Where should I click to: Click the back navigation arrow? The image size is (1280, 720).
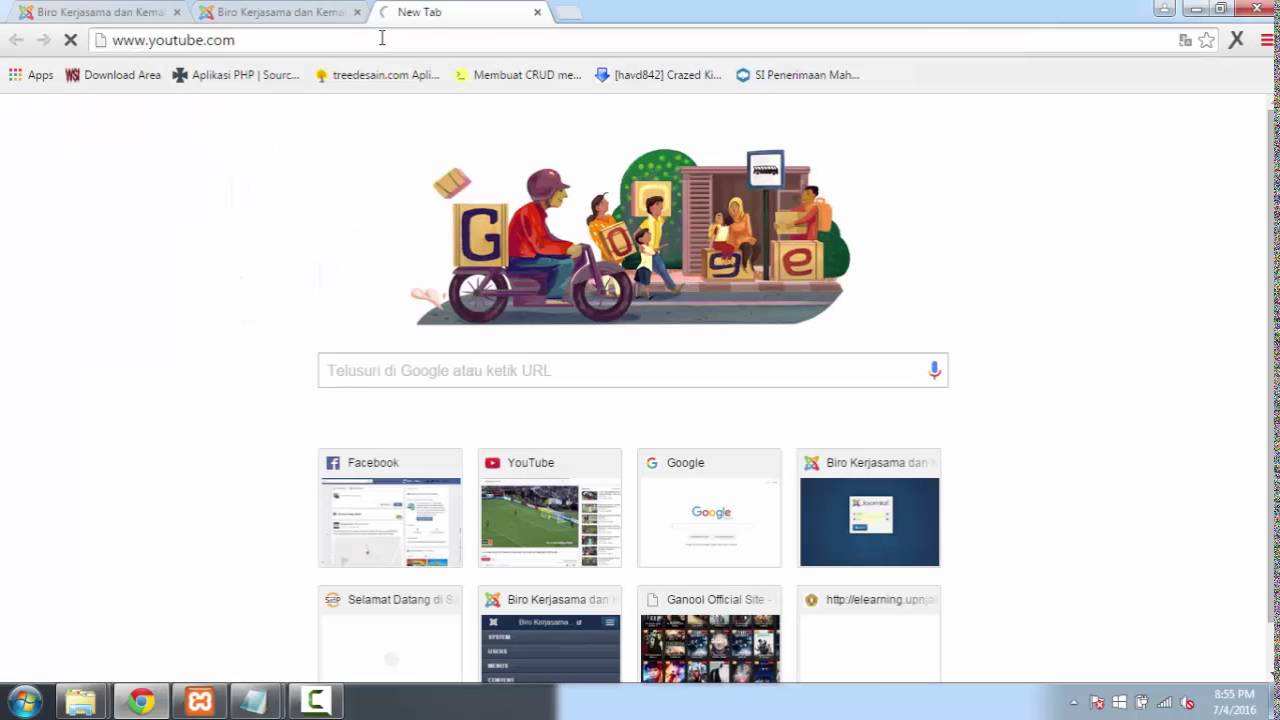16,40
